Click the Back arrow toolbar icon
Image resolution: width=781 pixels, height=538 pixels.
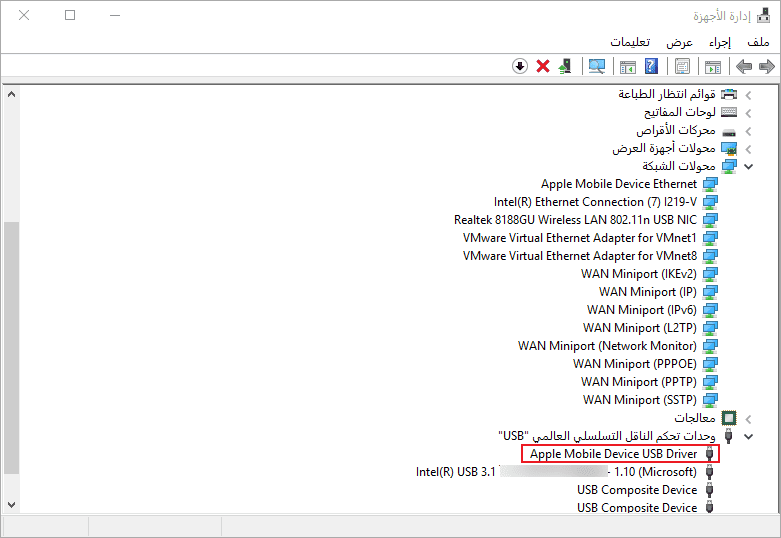pos(744,66)
